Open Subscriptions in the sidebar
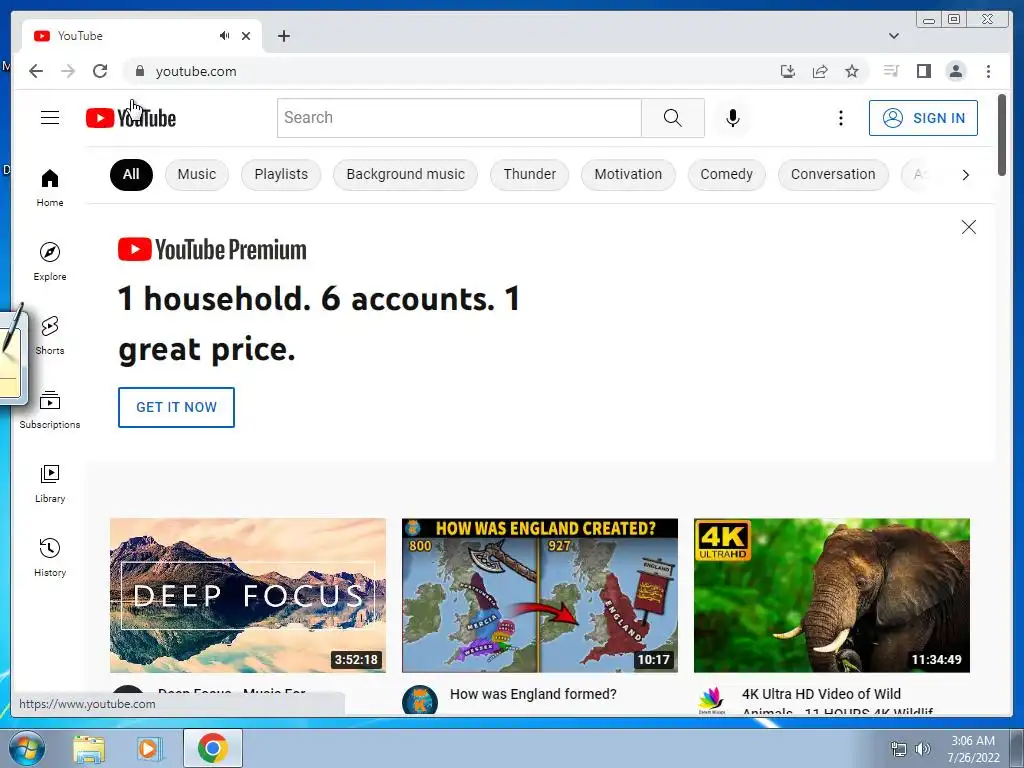 [x=50, y=409]
